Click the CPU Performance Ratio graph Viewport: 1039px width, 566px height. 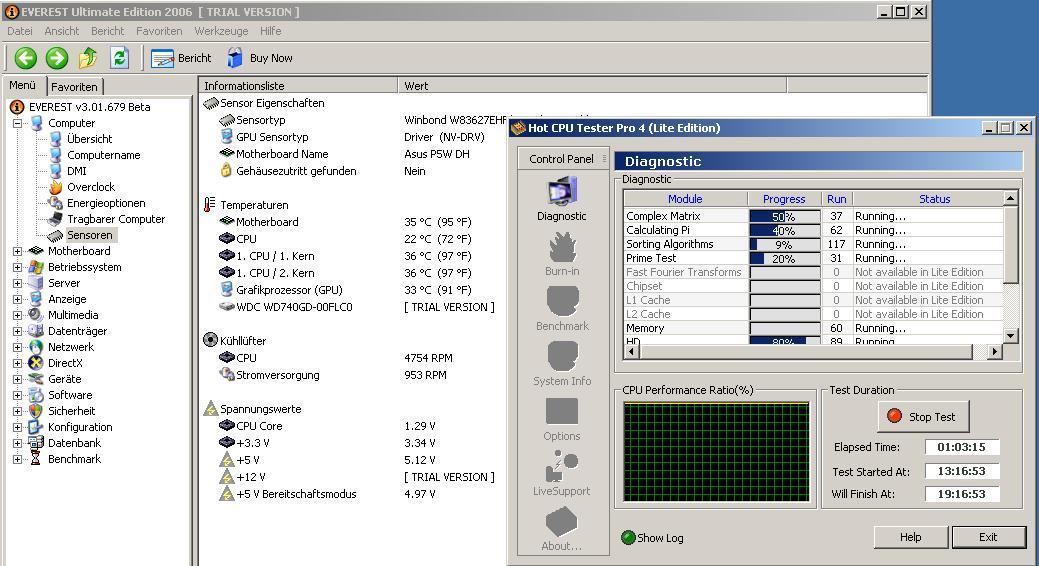pyautogui.click(x=716, y=451)
